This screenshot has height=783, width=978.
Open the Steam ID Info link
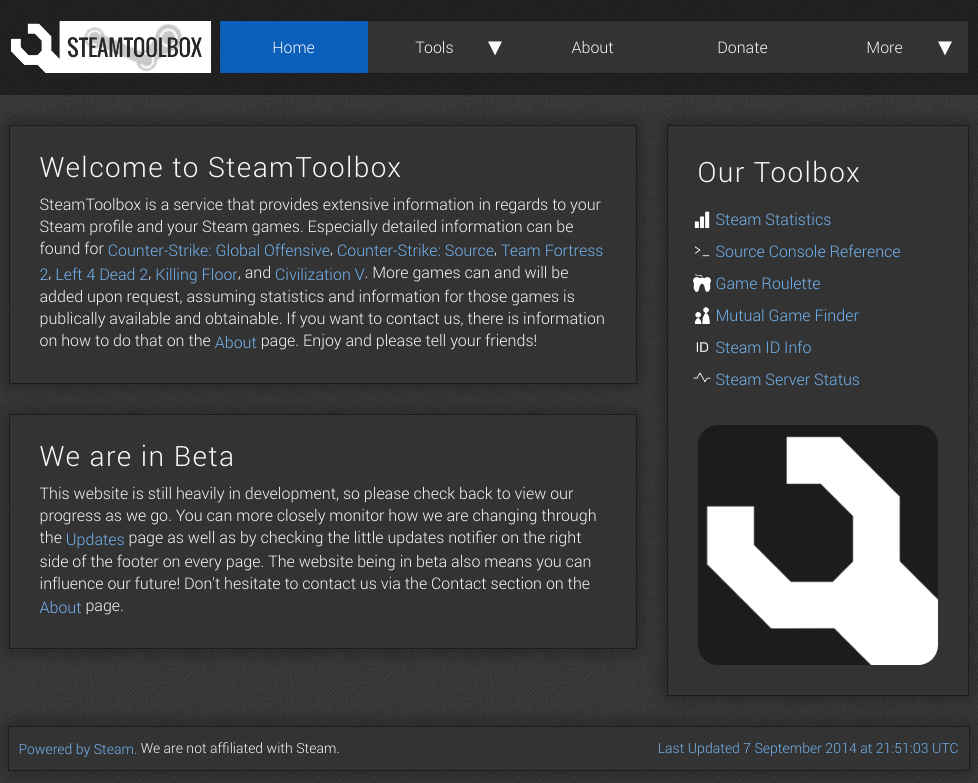coord(763,348)
